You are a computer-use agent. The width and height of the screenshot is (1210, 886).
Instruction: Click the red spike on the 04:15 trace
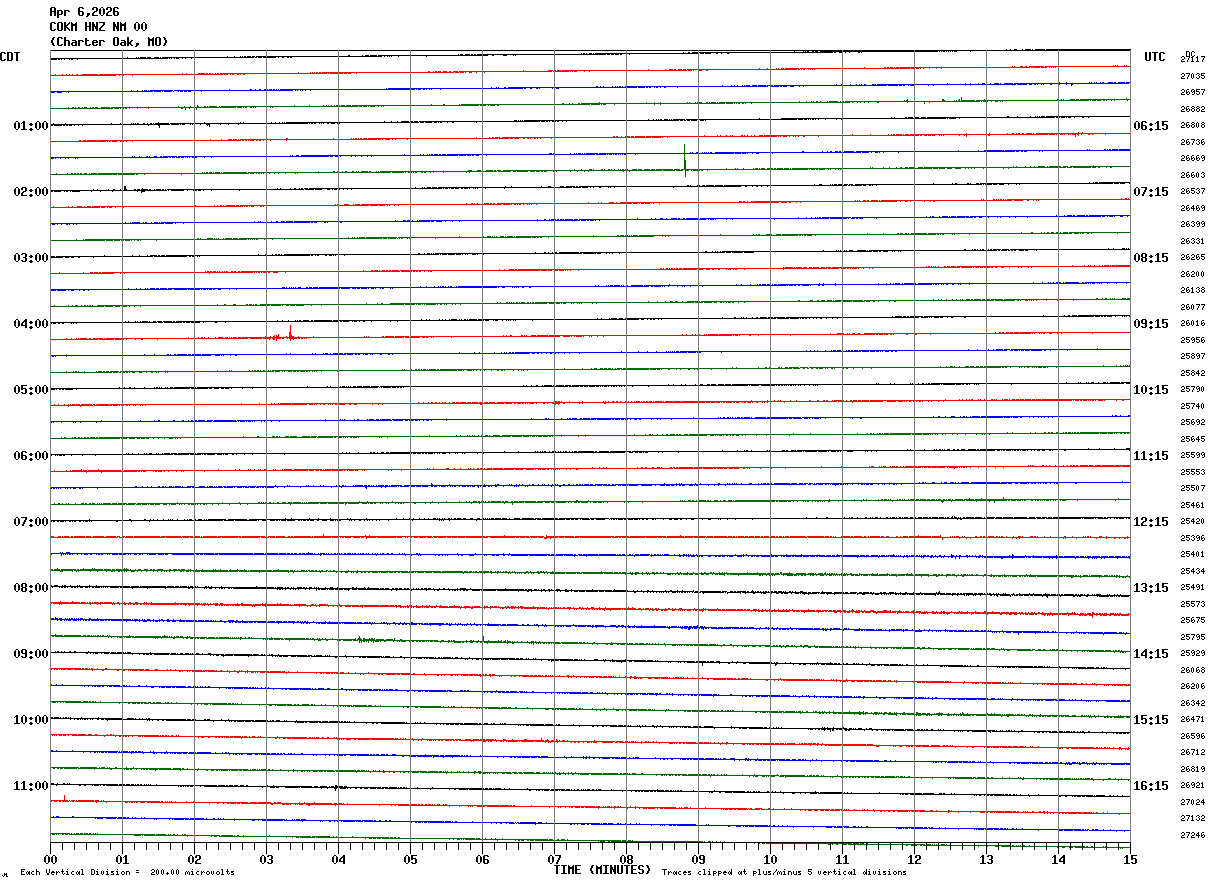coord(290,332)
